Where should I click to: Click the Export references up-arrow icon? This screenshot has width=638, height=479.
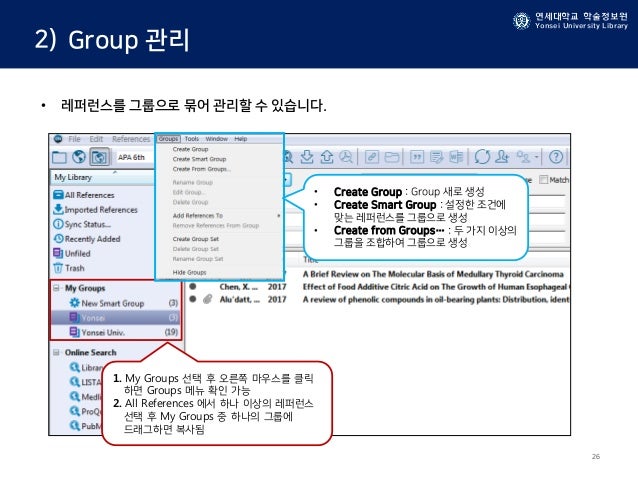(x=326, y=157)
